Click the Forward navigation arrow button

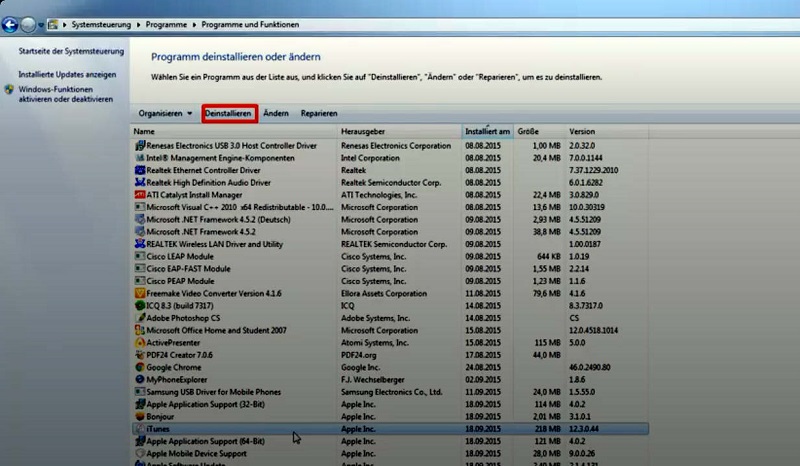click(28, 24)
